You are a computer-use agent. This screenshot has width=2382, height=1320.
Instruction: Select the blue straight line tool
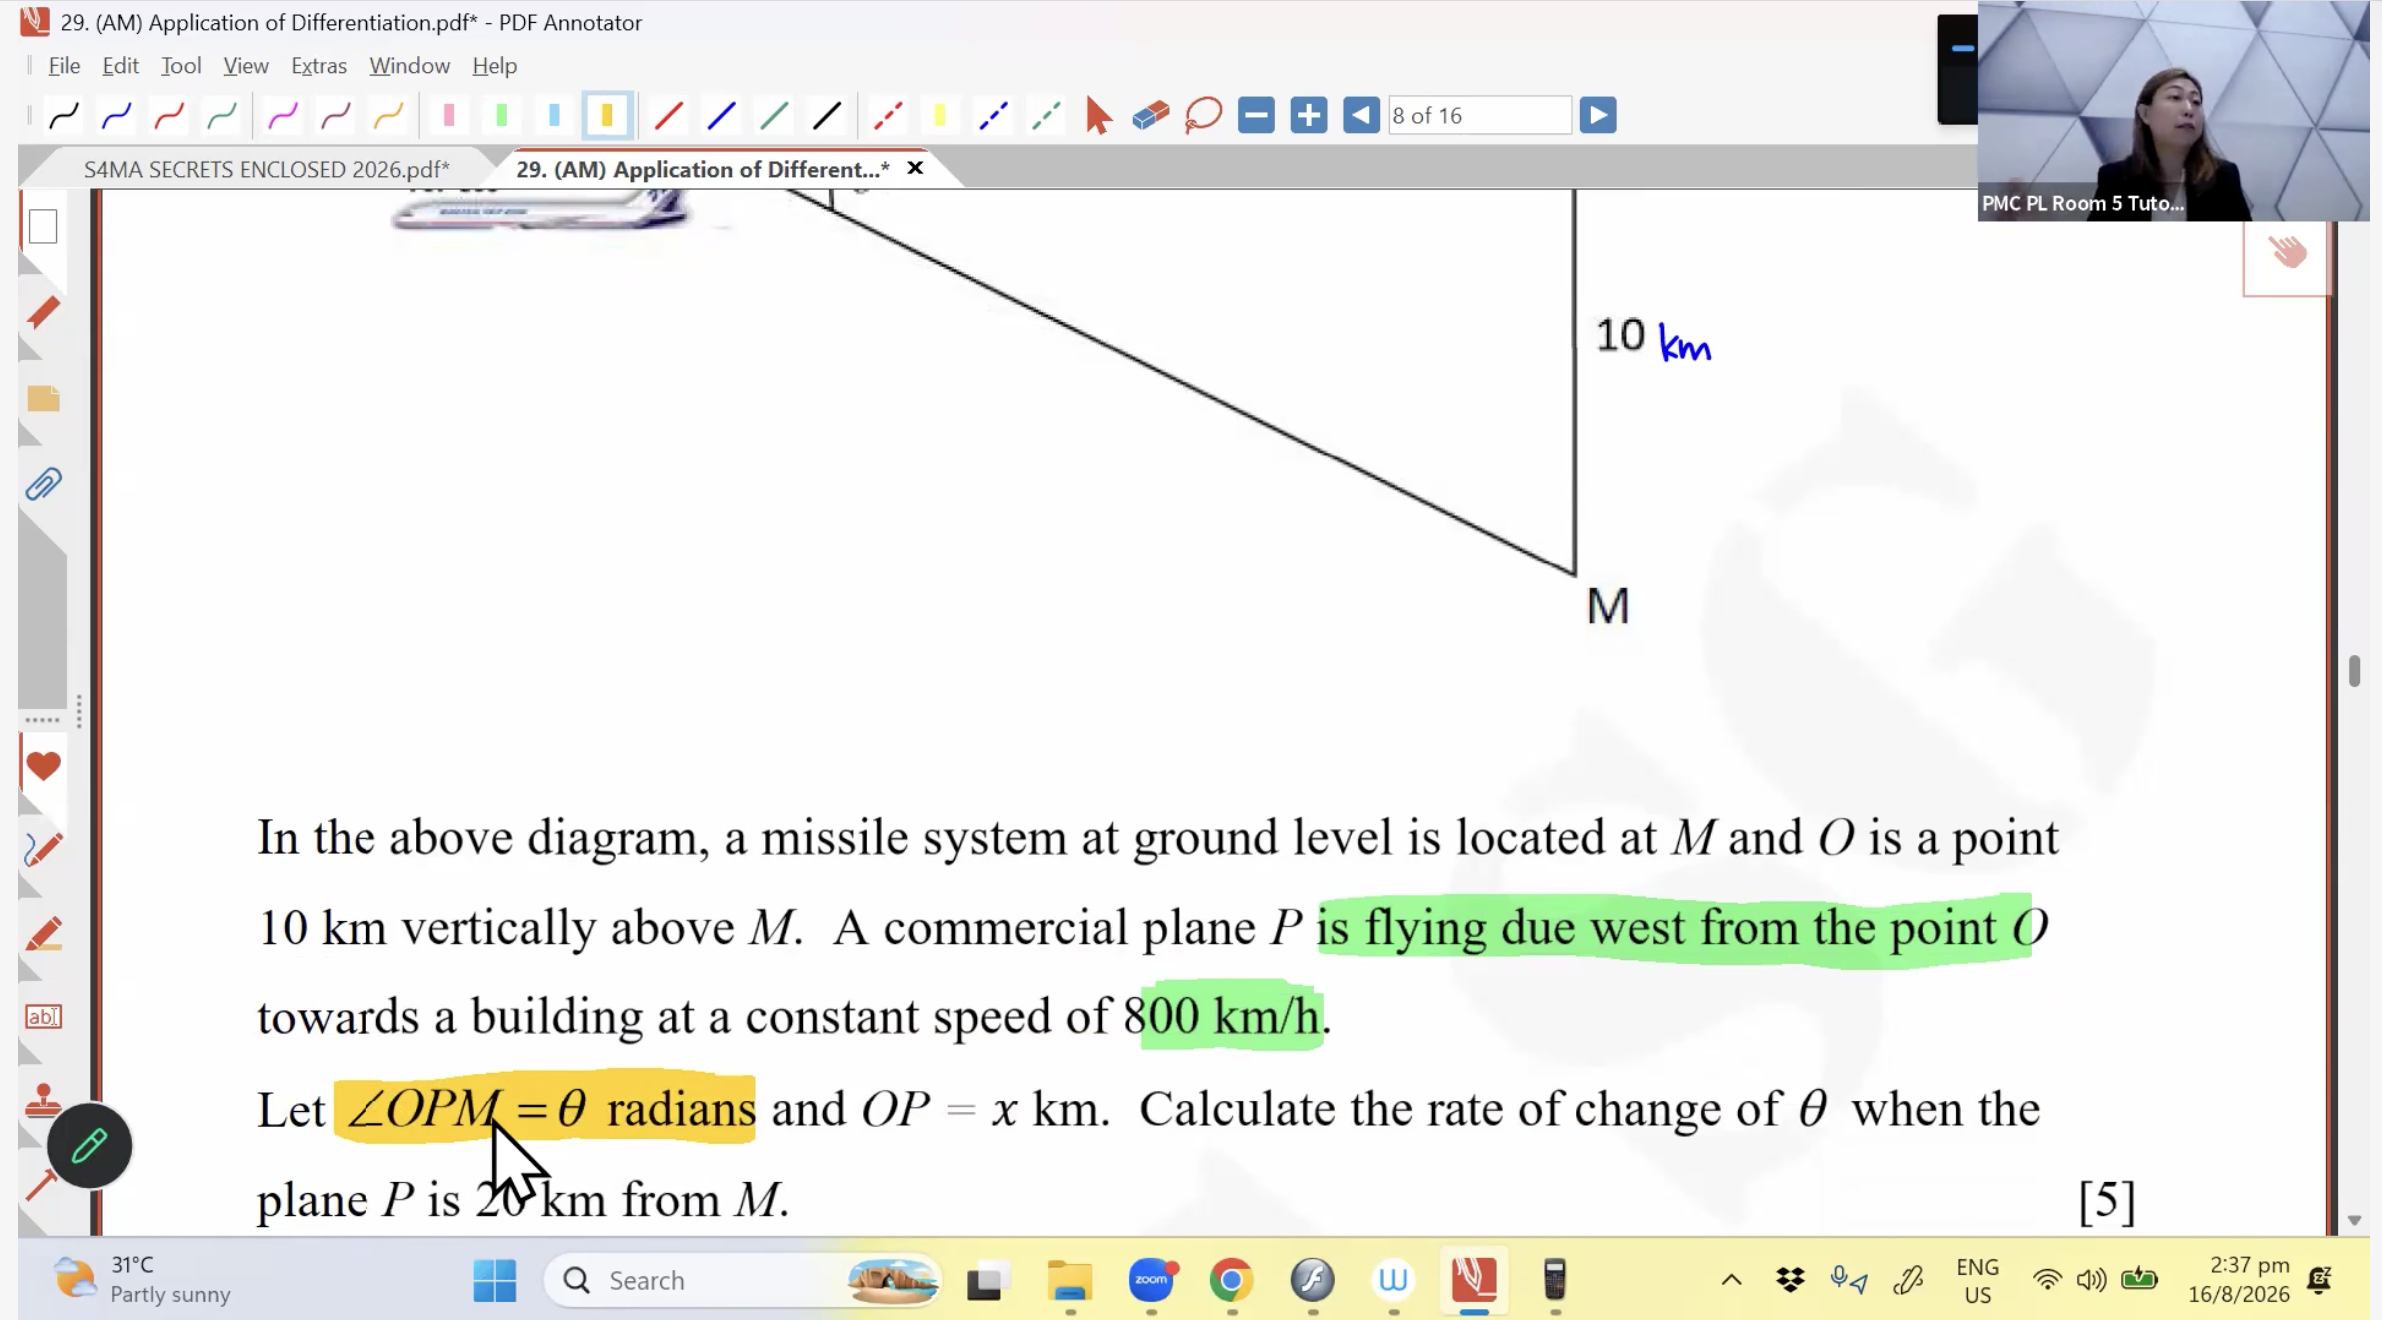pyautogui.click(x=721, y=116)
